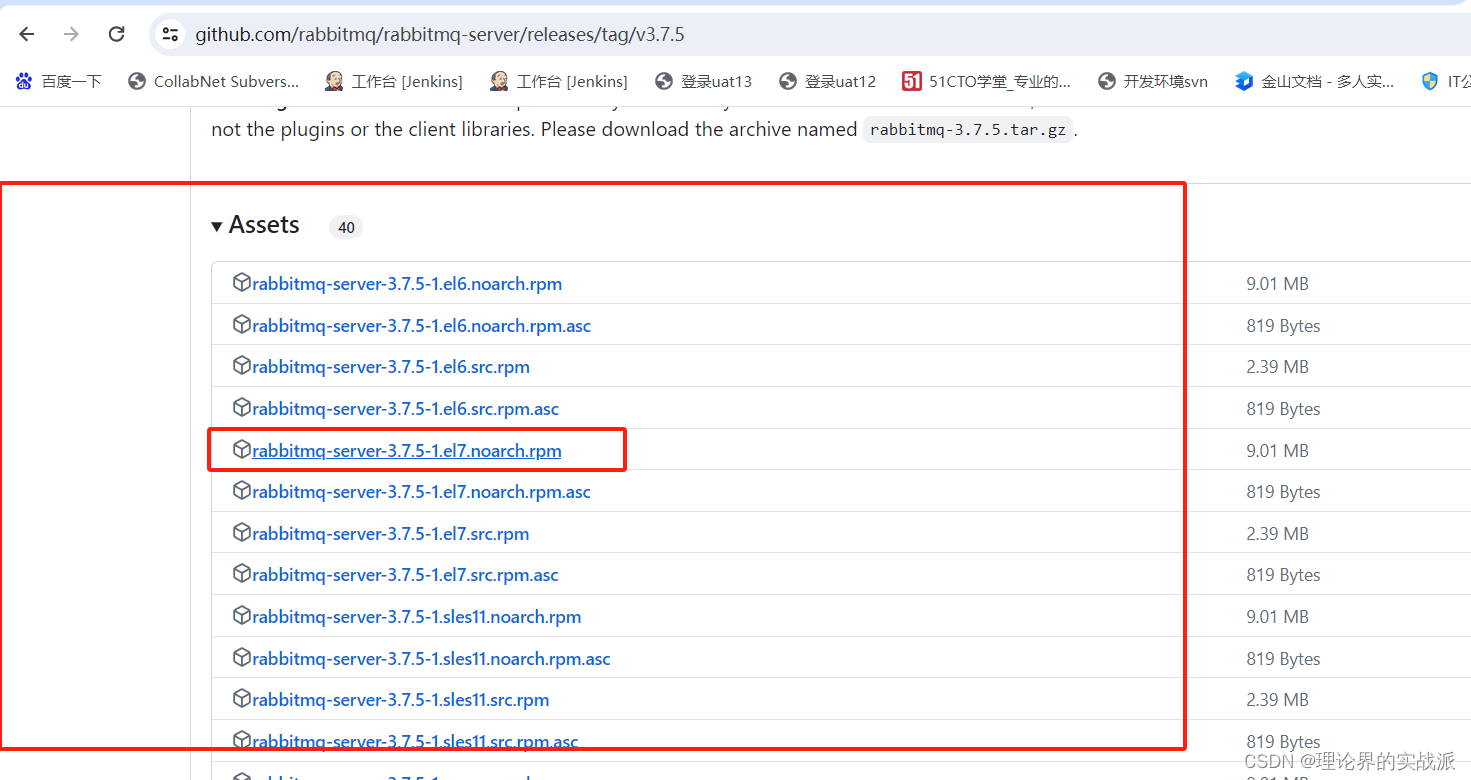Click the rabbitmq-3.7.5.tar.gz code text
The width and height of the screenshot is (1471, 780).
point(968,130)
